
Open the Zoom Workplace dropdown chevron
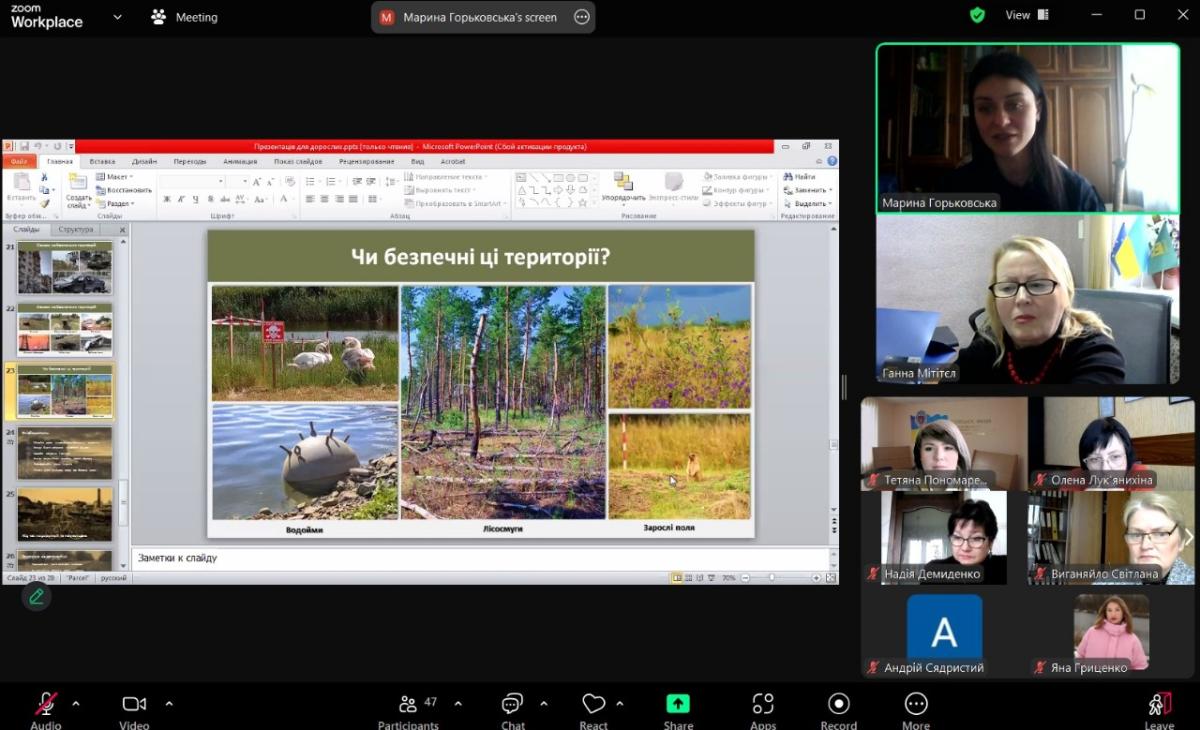coord(118,17)
